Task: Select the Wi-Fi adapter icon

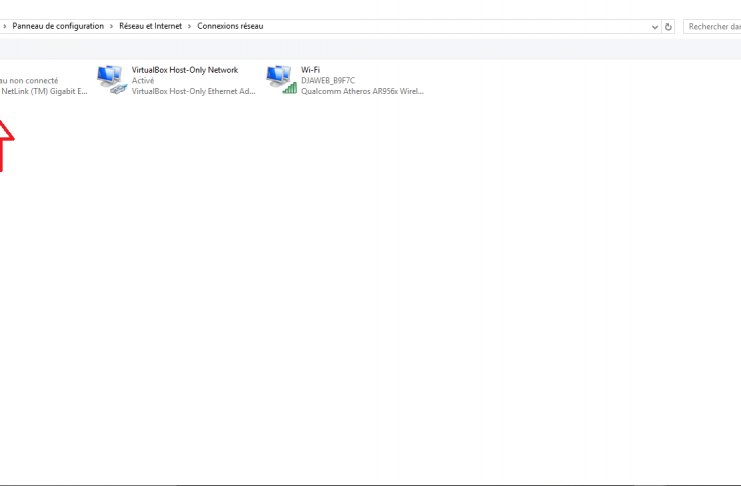Action: click(282, 80)
